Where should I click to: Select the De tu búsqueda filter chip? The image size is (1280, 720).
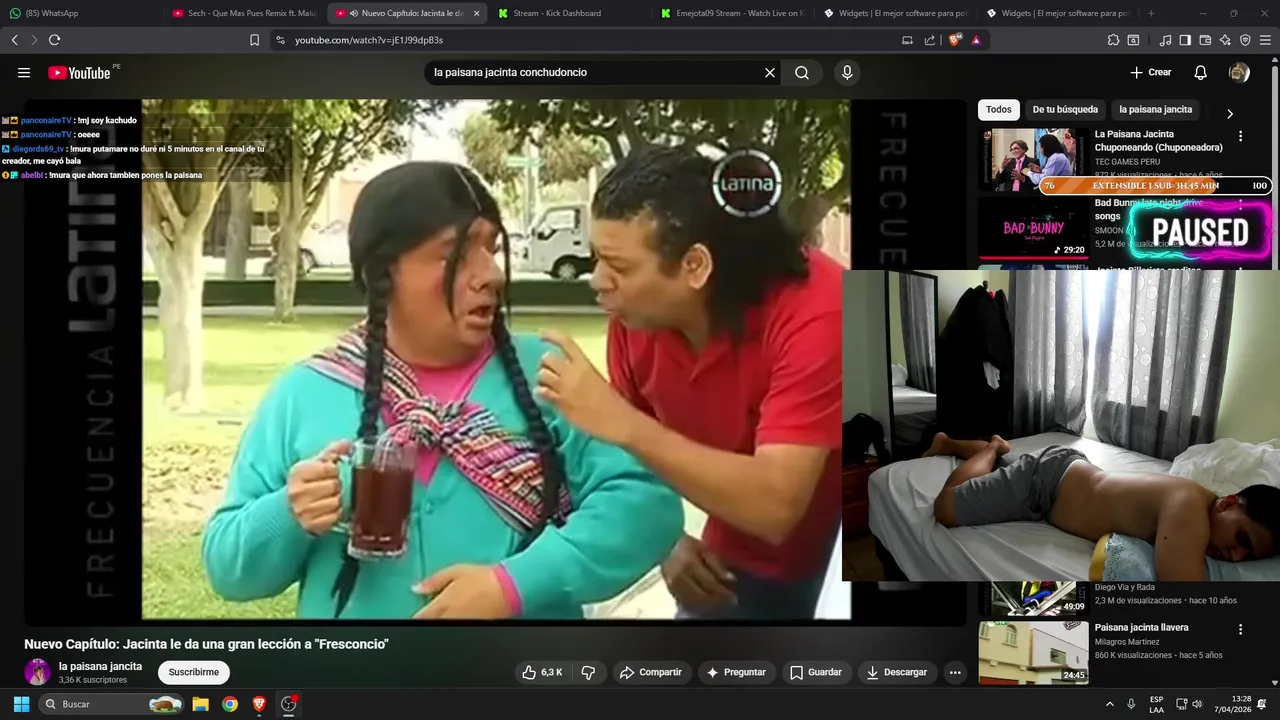point(1065,110)
